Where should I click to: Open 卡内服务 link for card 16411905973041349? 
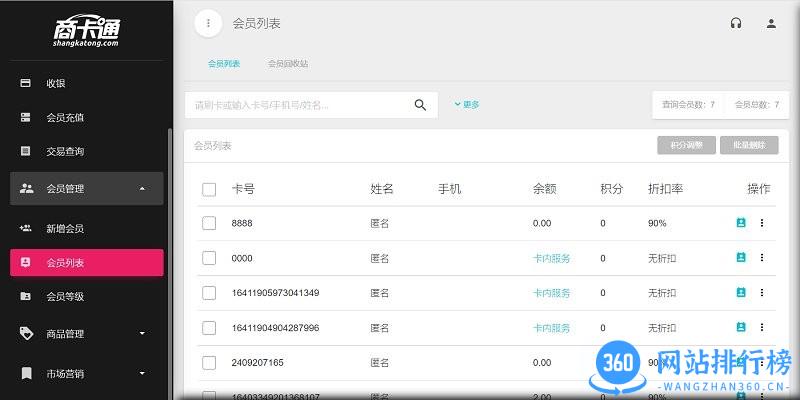552,293
